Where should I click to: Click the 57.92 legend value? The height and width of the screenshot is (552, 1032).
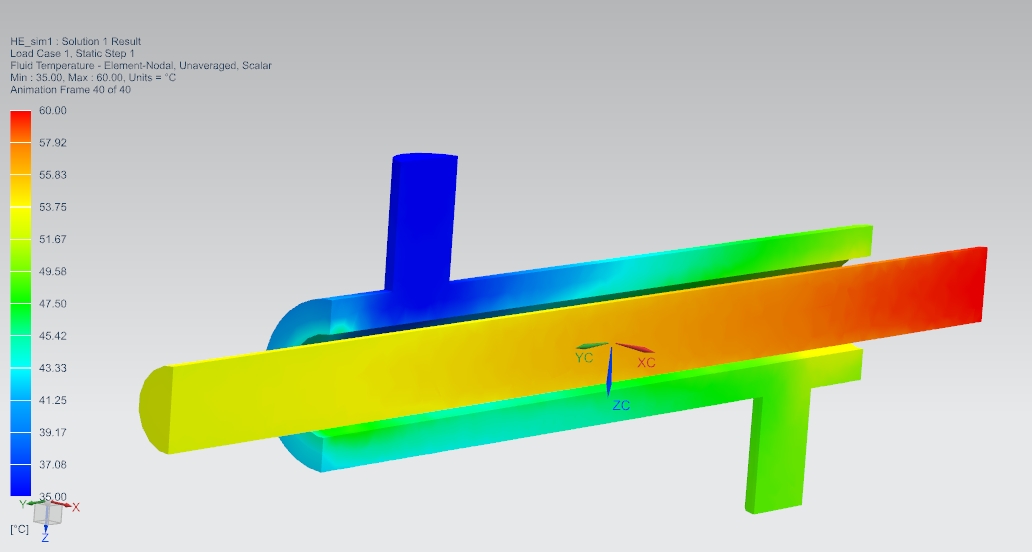(53, 143)
